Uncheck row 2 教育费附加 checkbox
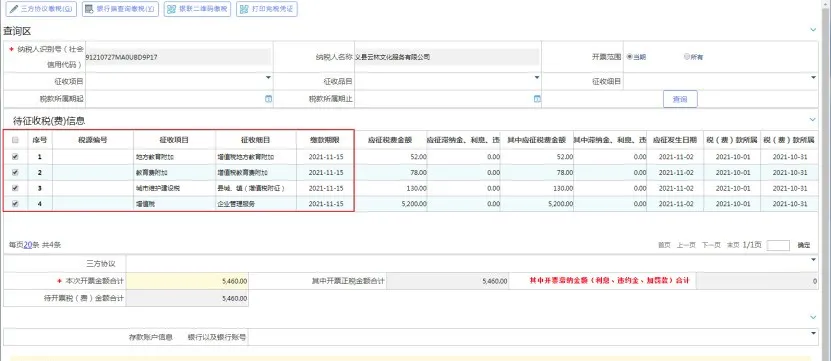 pos(15,172)
